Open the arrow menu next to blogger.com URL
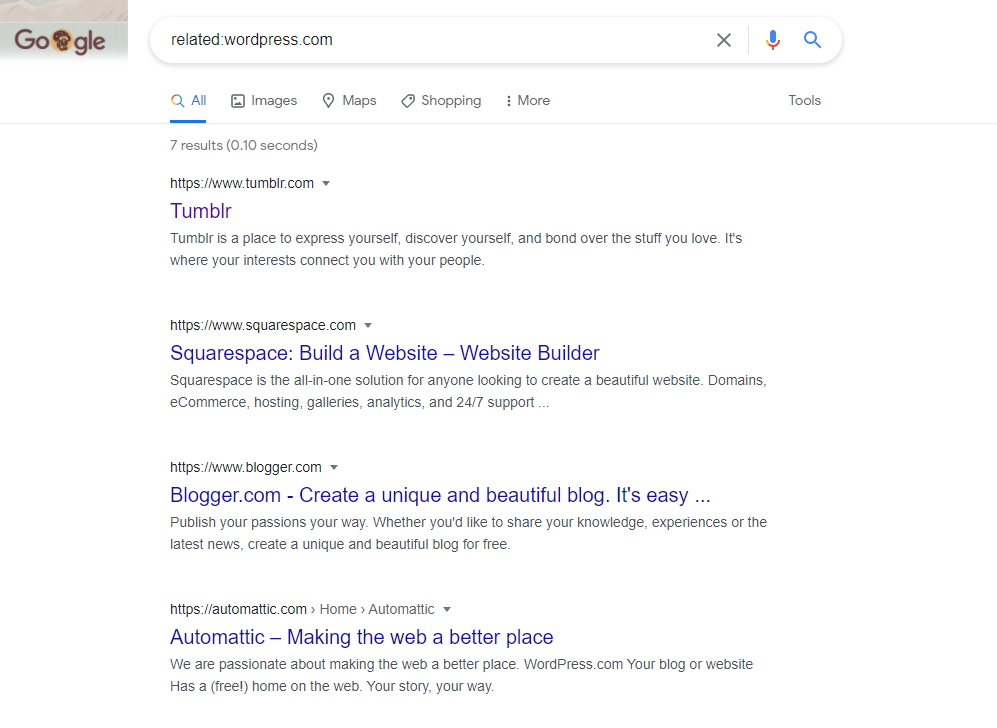 pyautogui.click(x=334, y=468)
